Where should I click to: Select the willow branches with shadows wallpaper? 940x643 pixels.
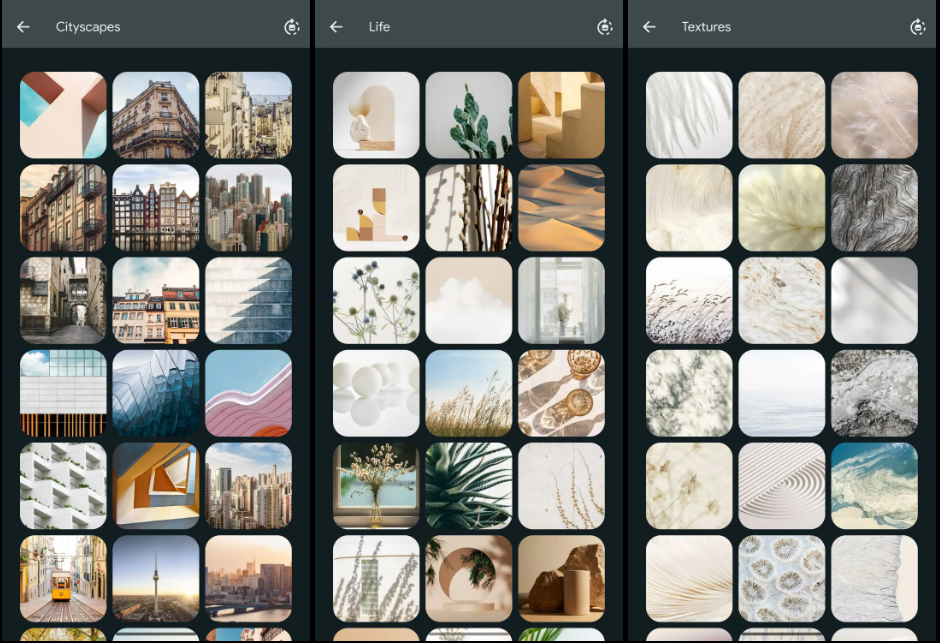[469, 208]
